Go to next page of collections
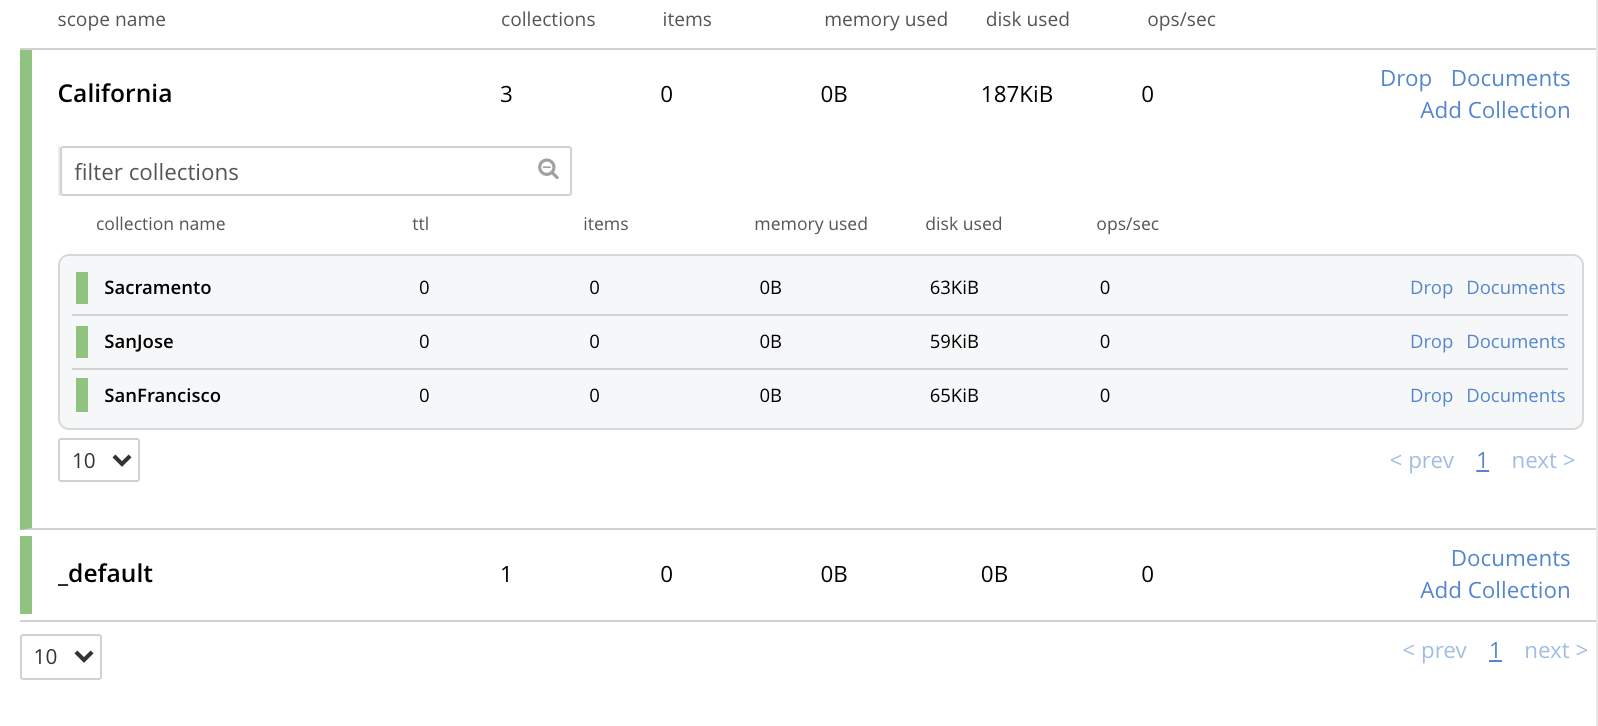The width and height of the screenshot is (1598, 726). point(1542,461)
